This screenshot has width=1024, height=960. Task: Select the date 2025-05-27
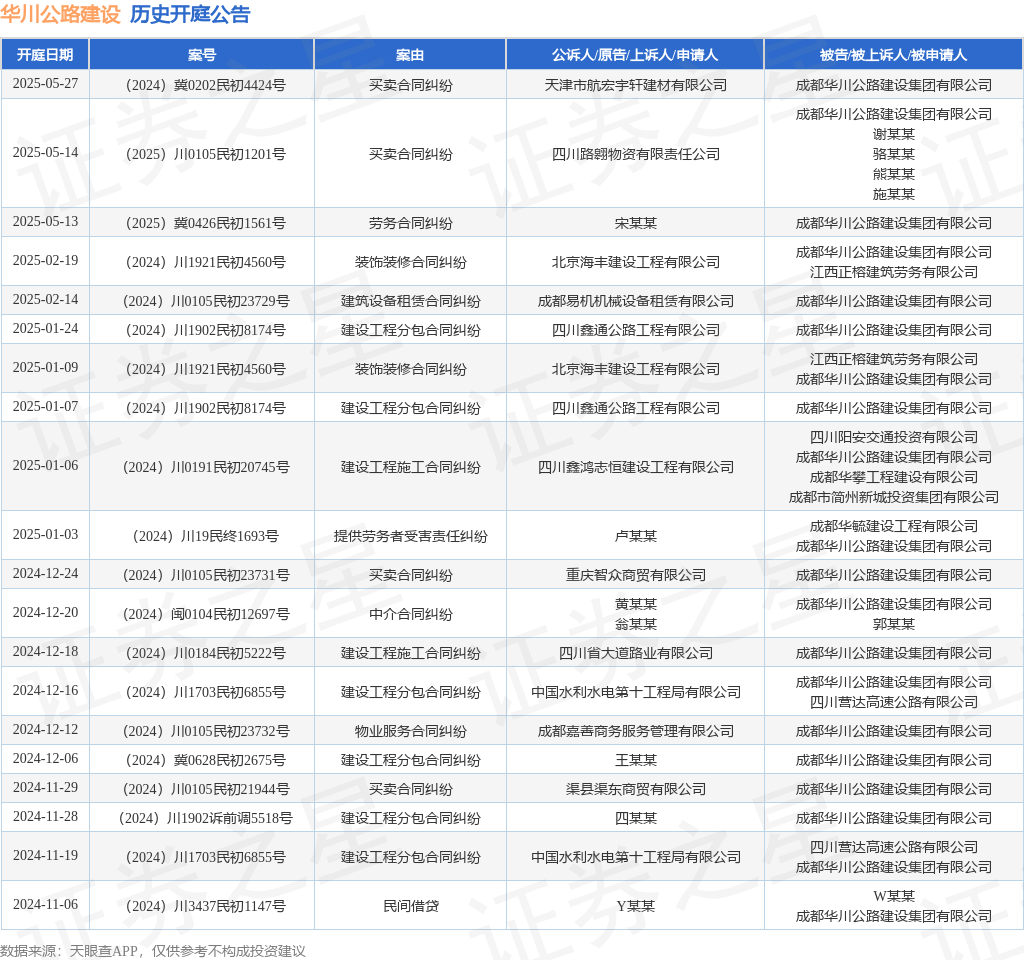coord(45,84)
